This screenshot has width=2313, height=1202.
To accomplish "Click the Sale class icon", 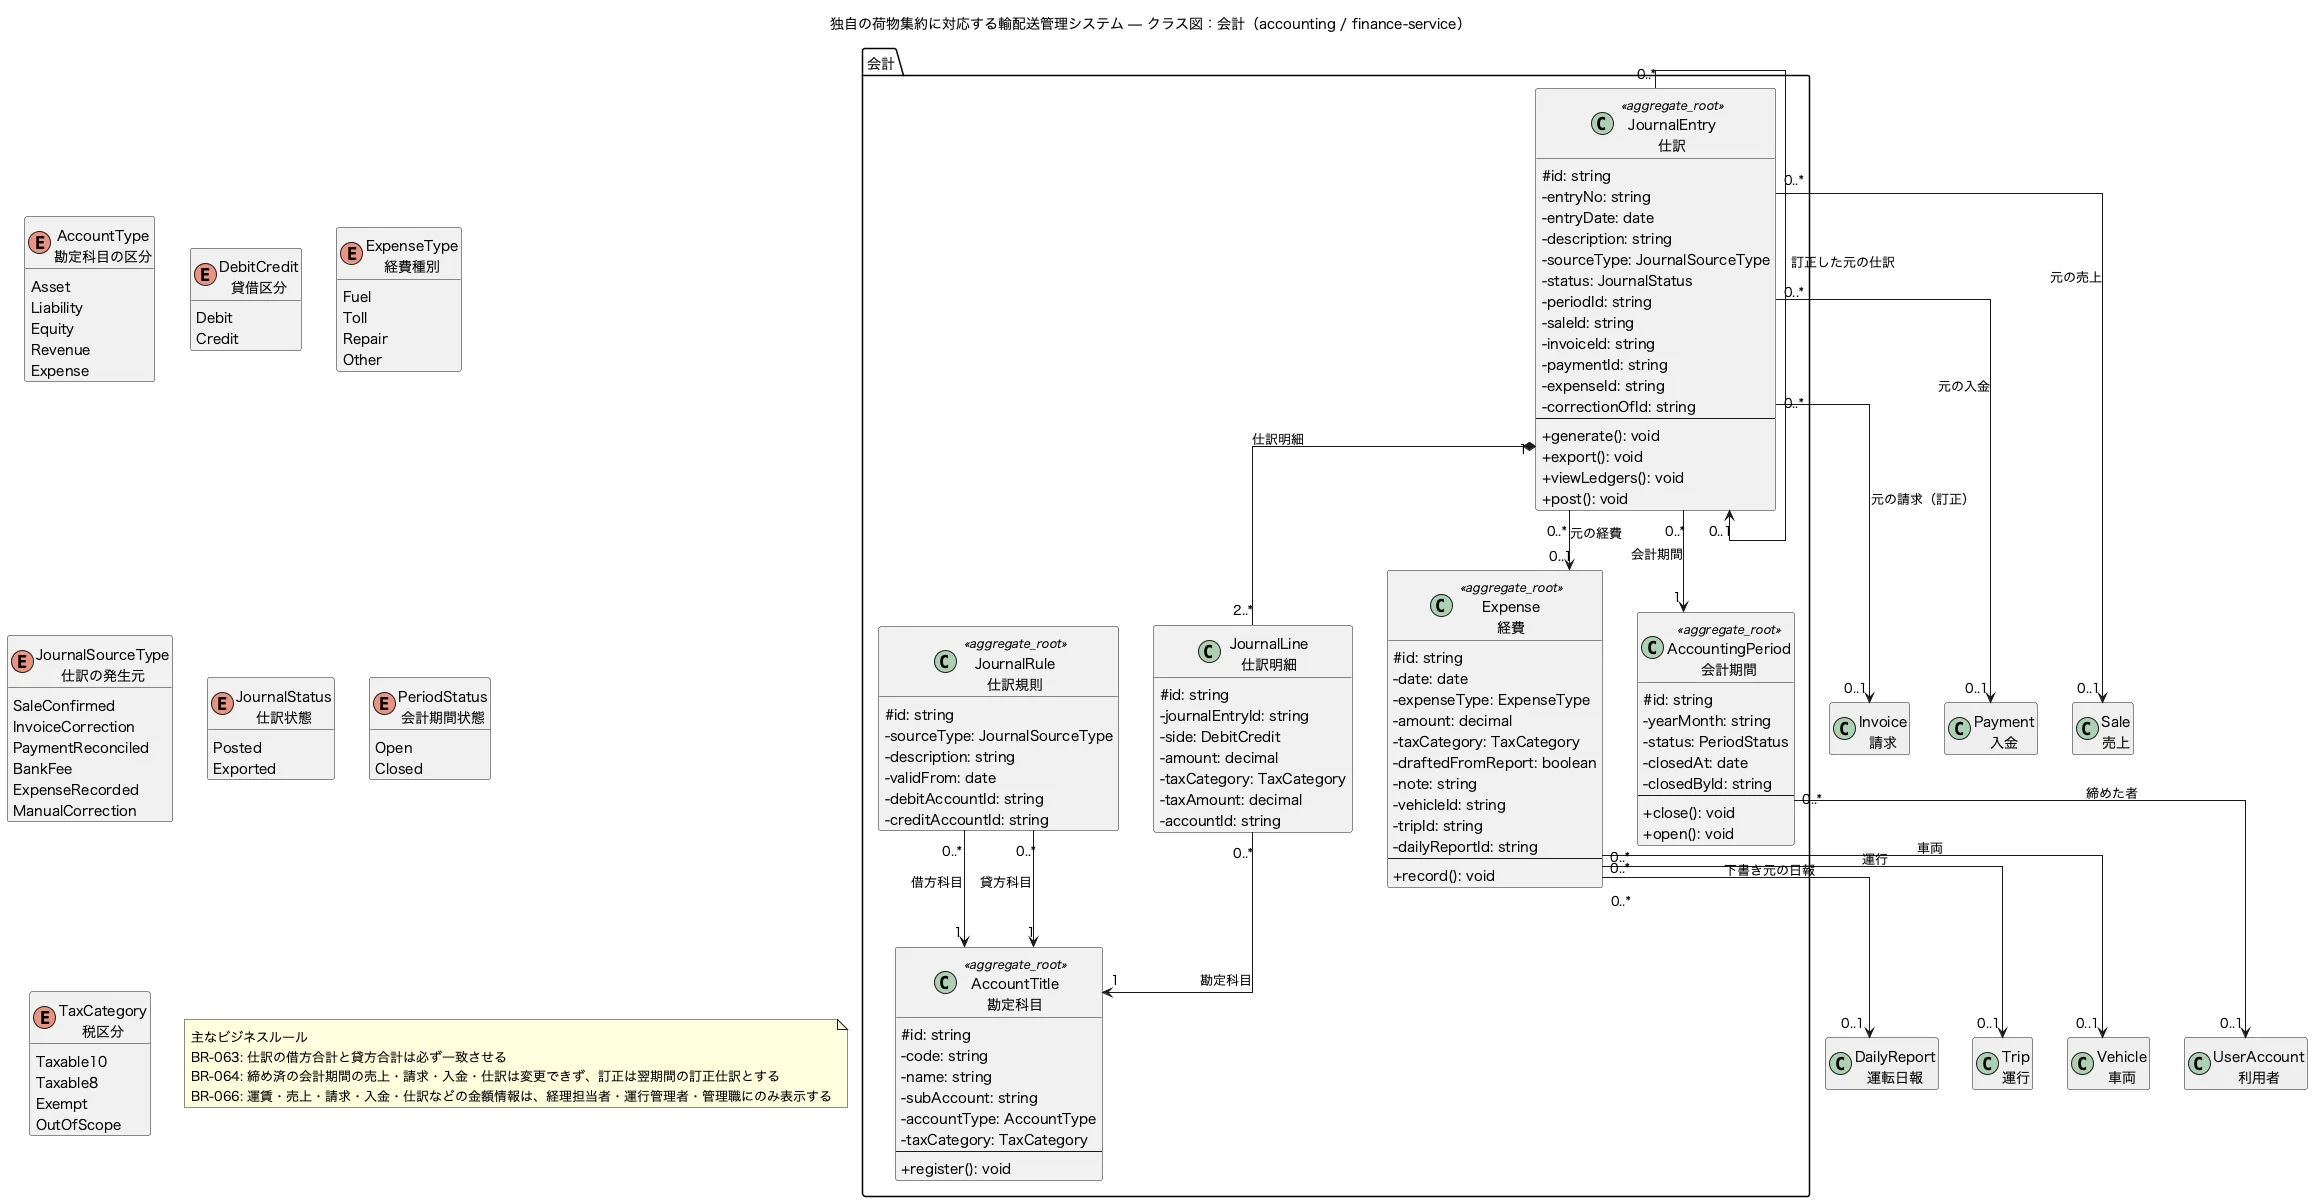I will (2087, 729).
